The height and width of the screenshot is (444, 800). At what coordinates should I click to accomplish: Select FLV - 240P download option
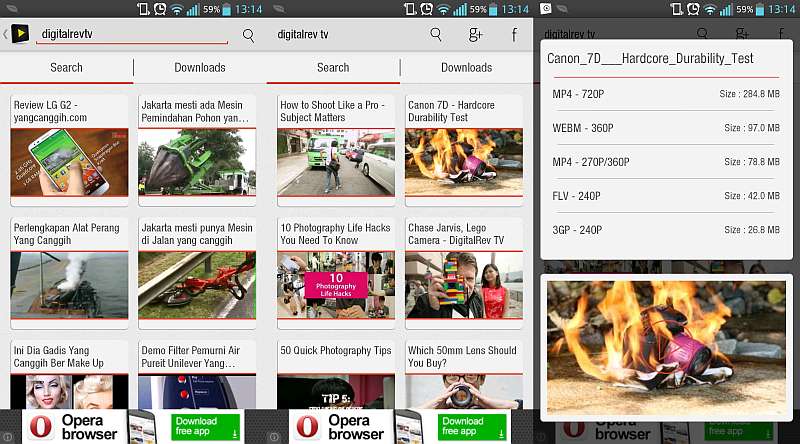(x=666, y=196)
